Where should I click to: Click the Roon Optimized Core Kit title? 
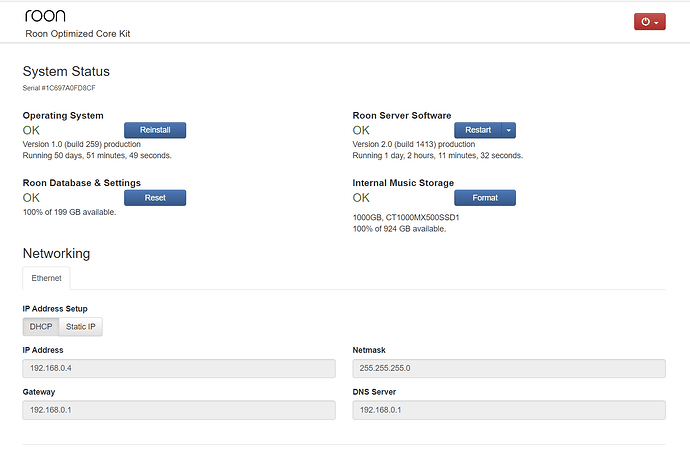click(x=78, y=34)
